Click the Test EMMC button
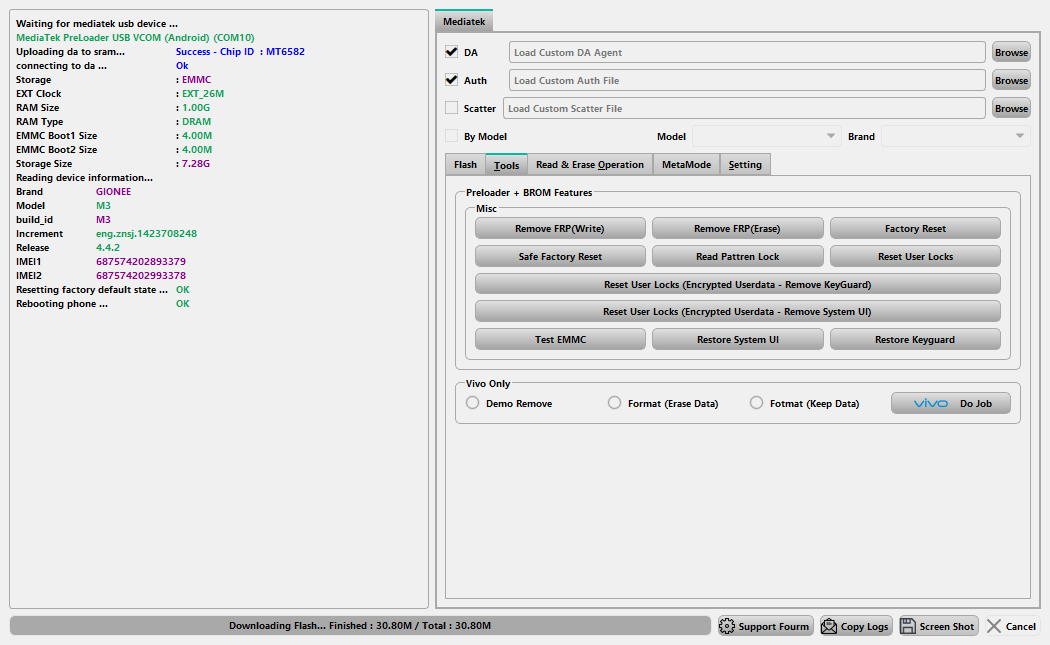 coord(560,340)
